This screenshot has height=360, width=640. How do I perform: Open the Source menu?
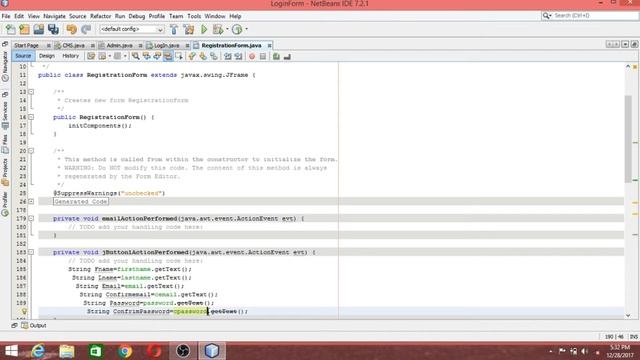(78, 16)
